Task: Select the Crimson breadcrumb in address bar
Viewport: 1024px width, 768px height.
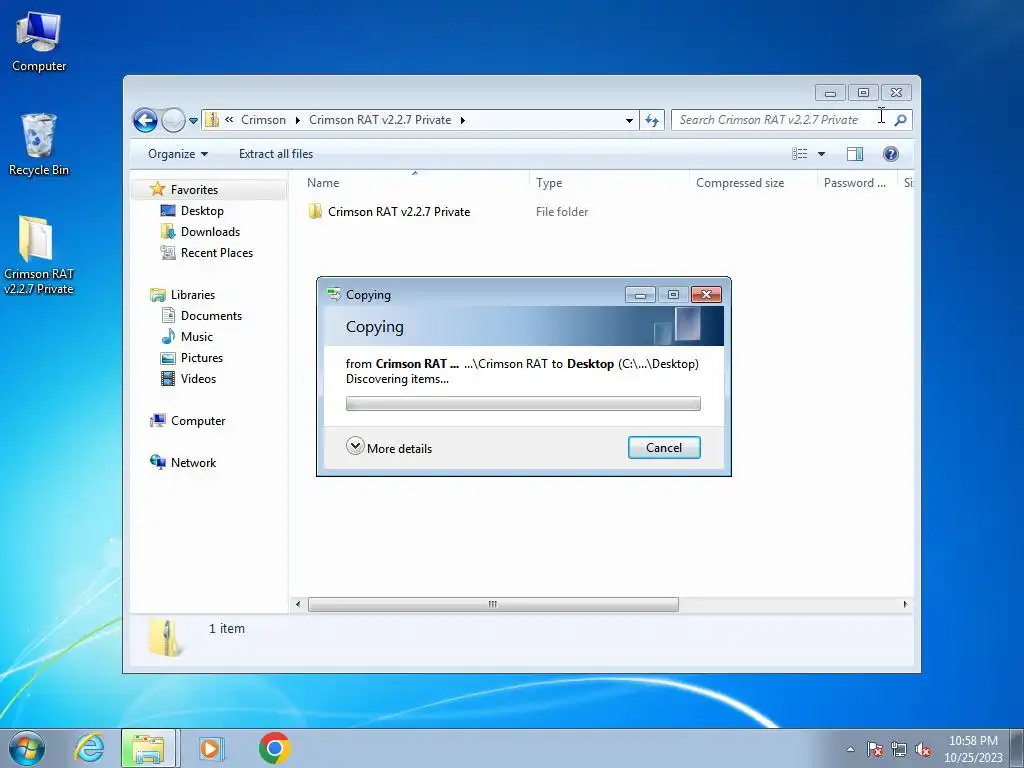Action: [263, 120]
